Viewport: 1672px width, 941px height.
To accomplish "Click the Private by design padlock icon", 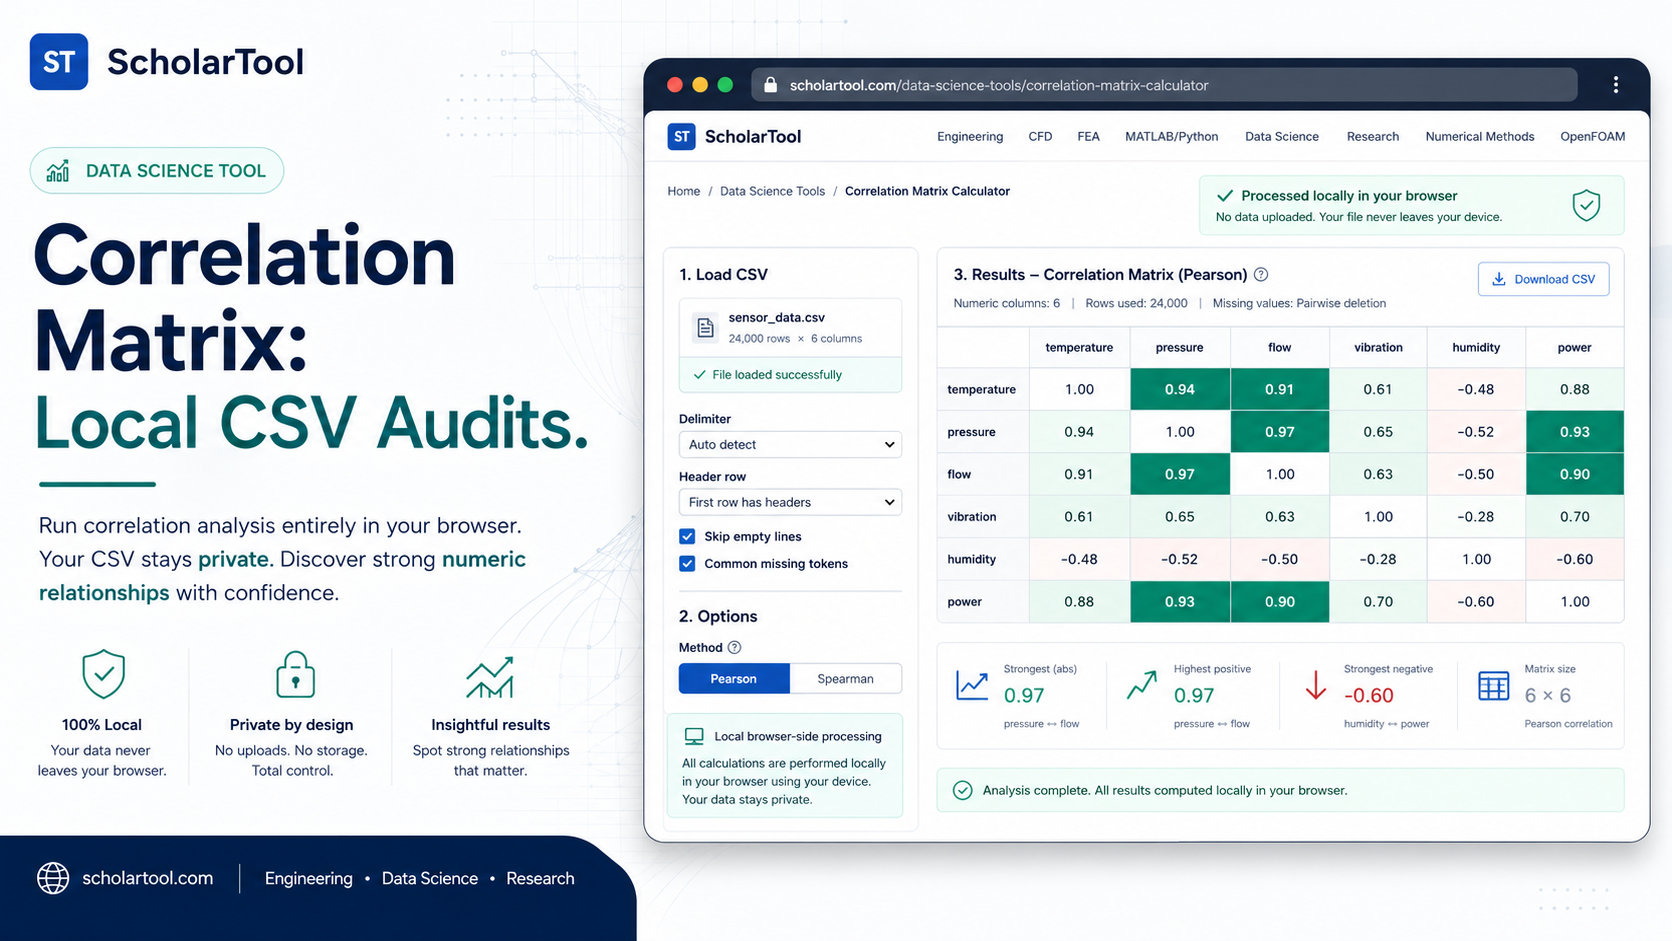I will coord(295,674).
